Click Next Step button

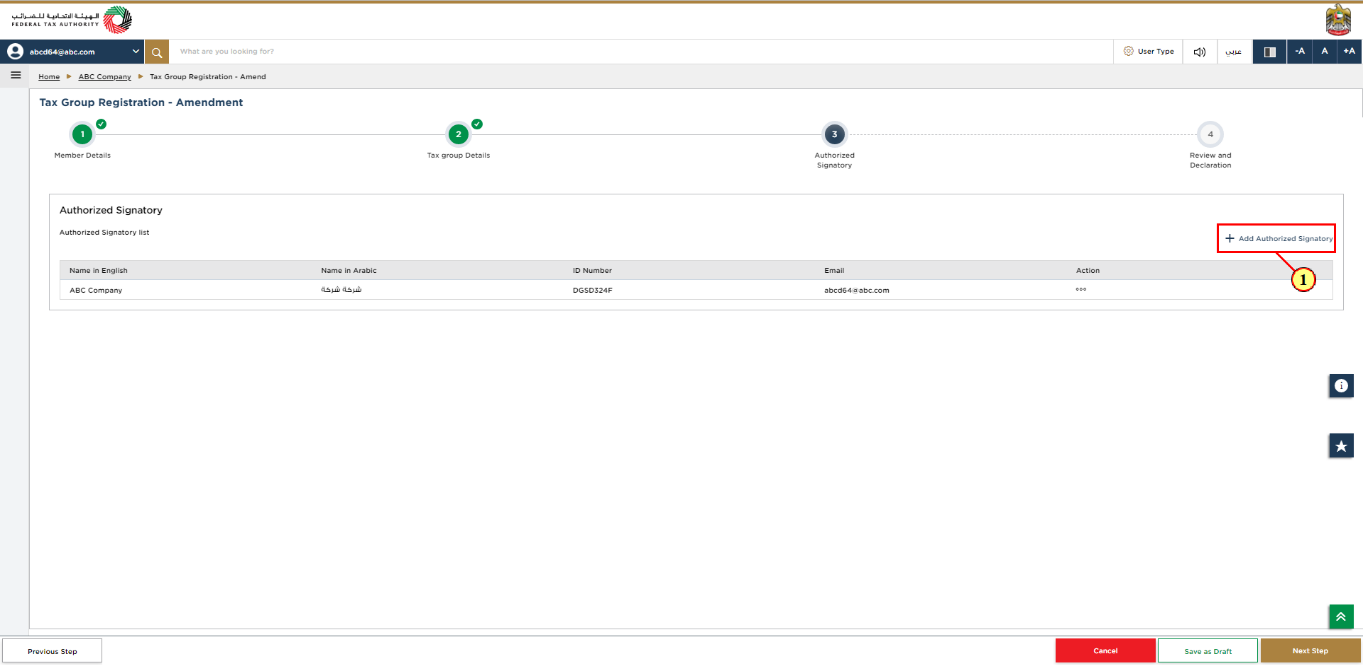click(1310, 651)
